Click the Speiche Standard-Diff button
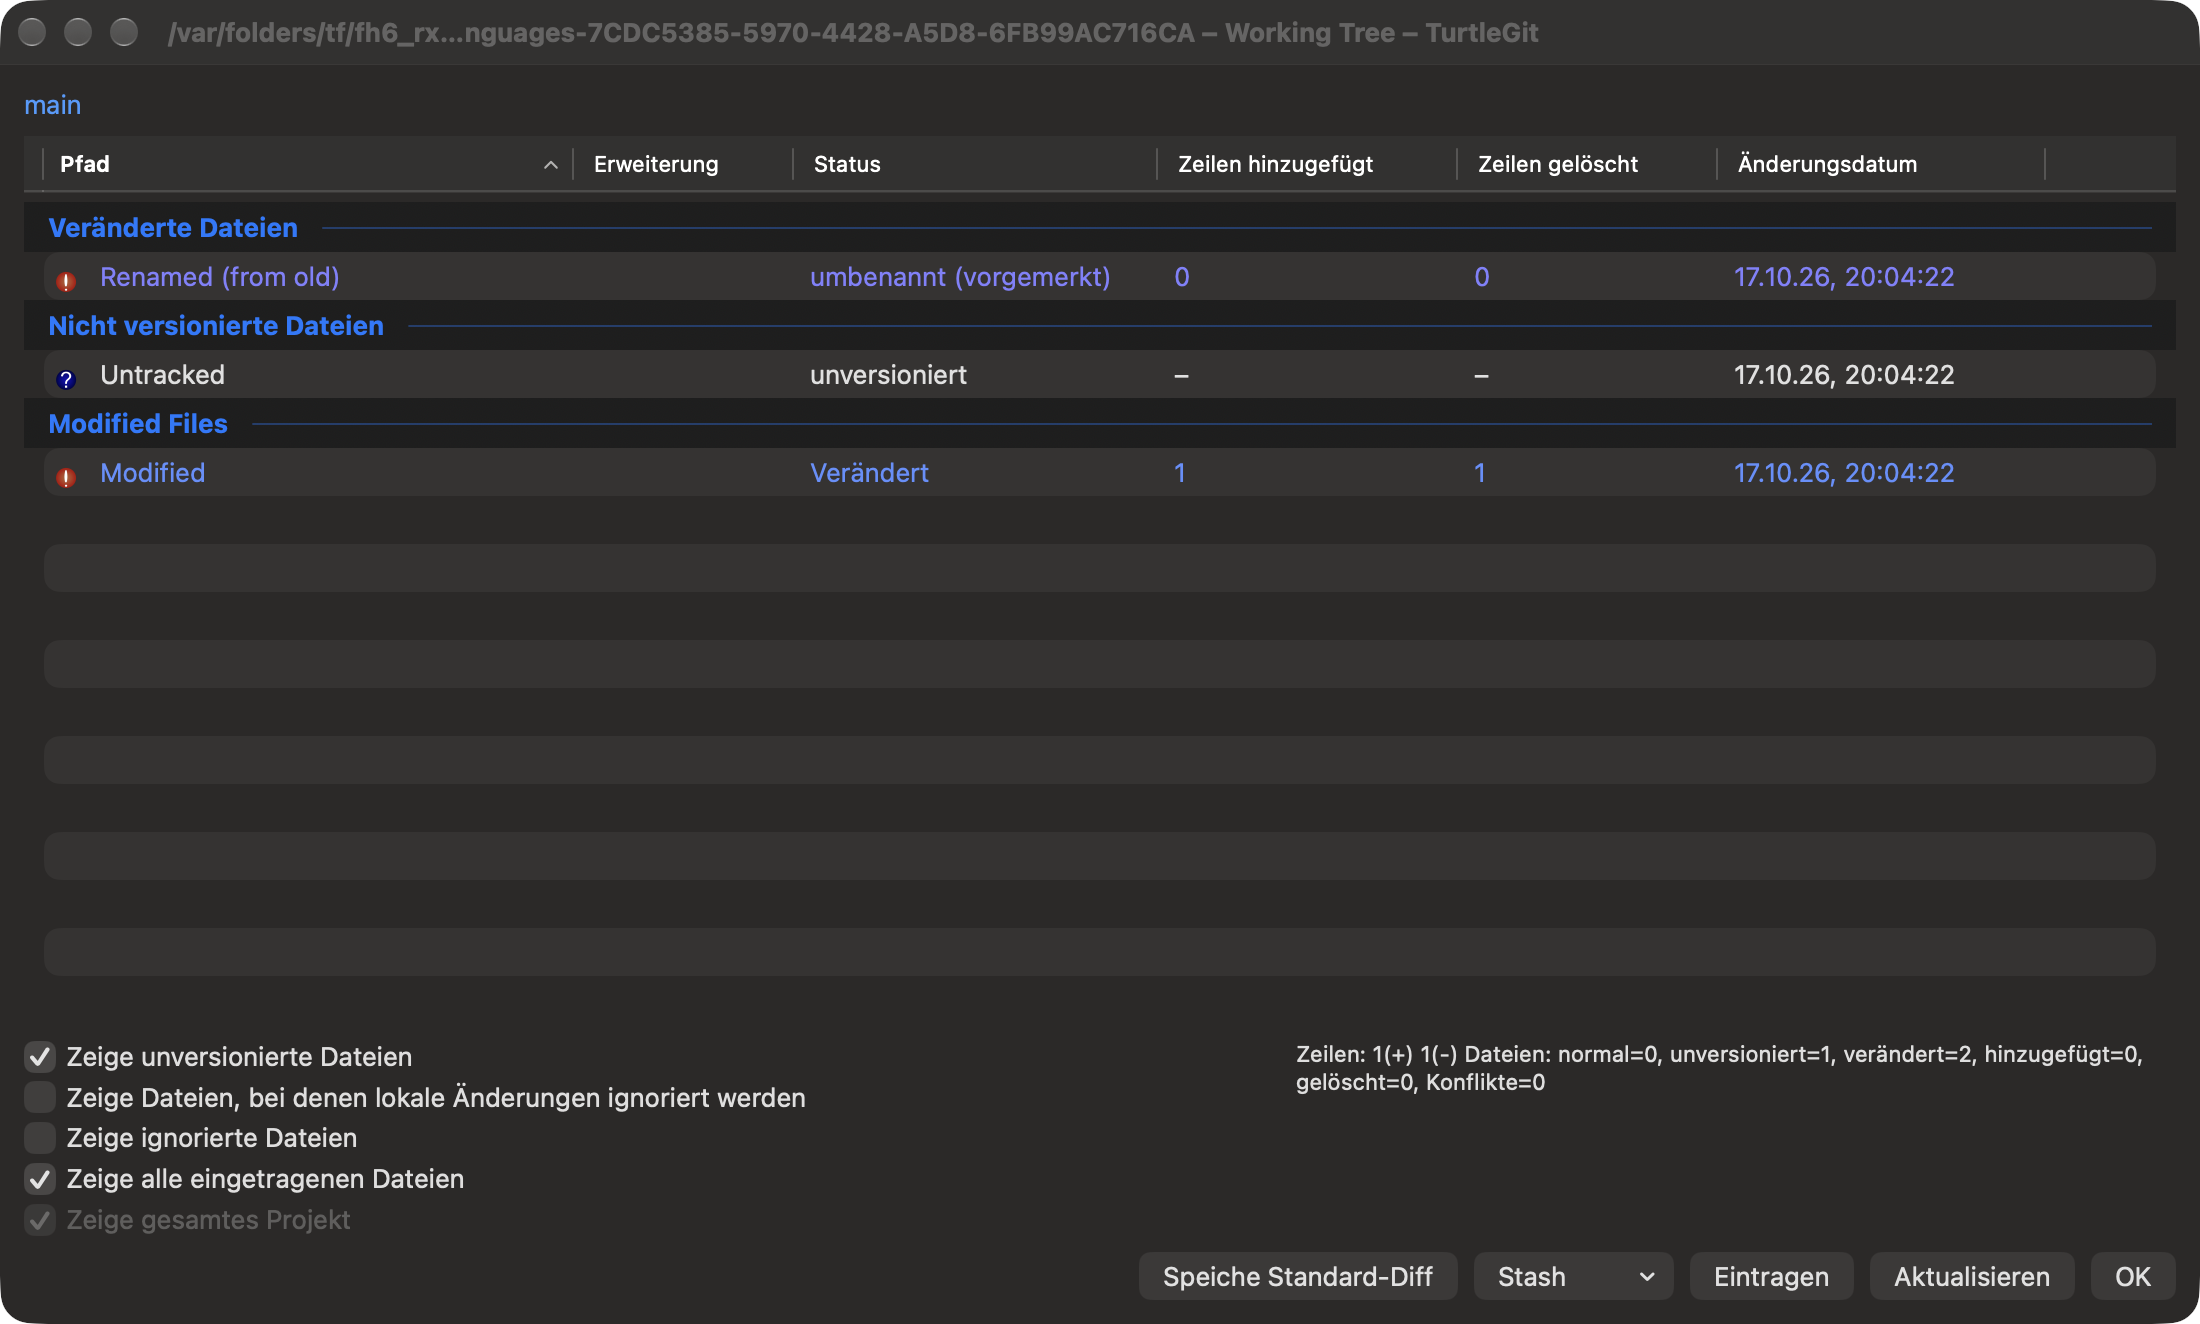Viewport: 2200px width, 1324px height. coord(1297,1276)
